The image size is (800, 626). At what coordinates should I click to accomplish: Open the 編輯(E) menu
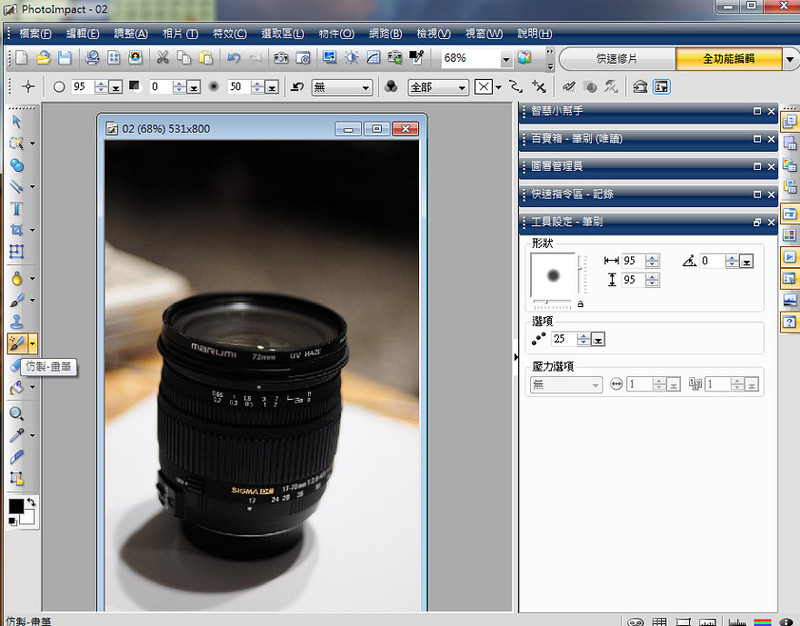[x=83, y=34]
